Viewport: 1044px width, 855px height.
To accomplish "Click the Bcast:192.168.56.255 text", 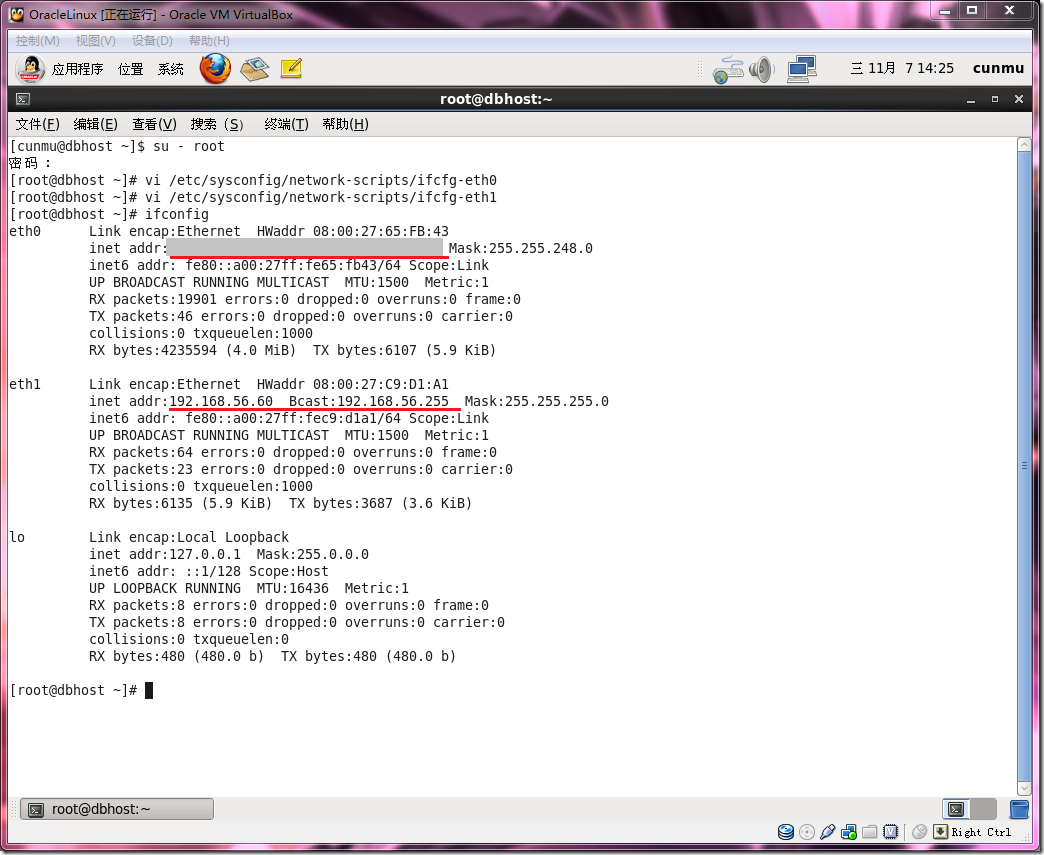I will pos(369,402).
